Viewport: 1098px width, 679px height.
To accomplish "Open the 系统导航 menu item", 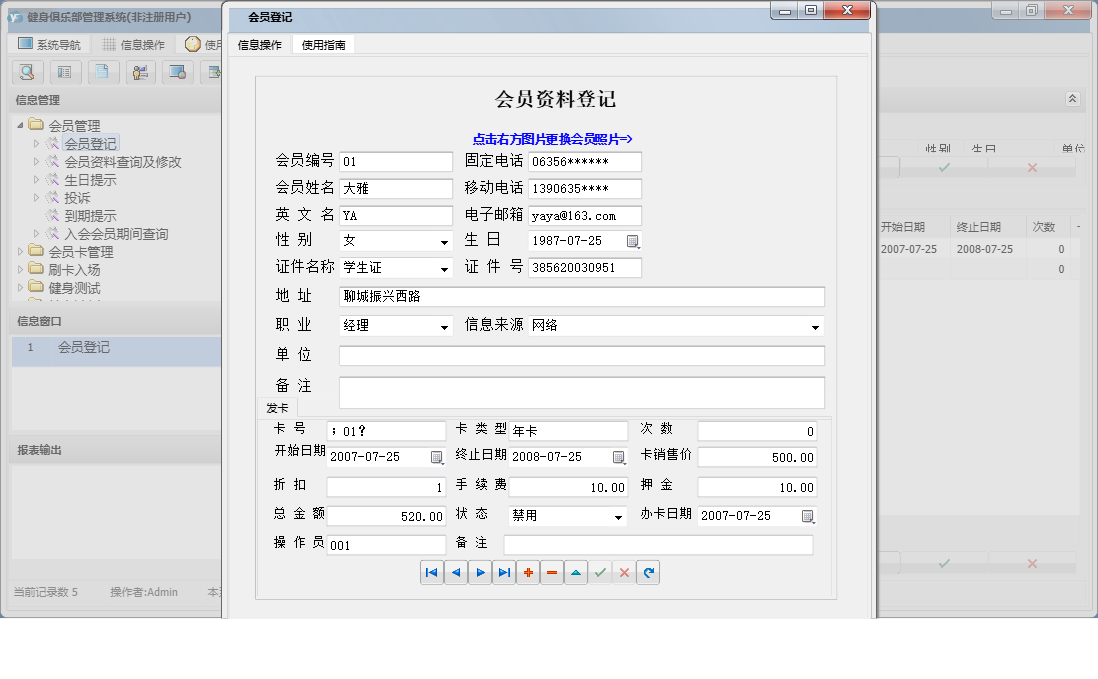I will click(x=57, y=42).
